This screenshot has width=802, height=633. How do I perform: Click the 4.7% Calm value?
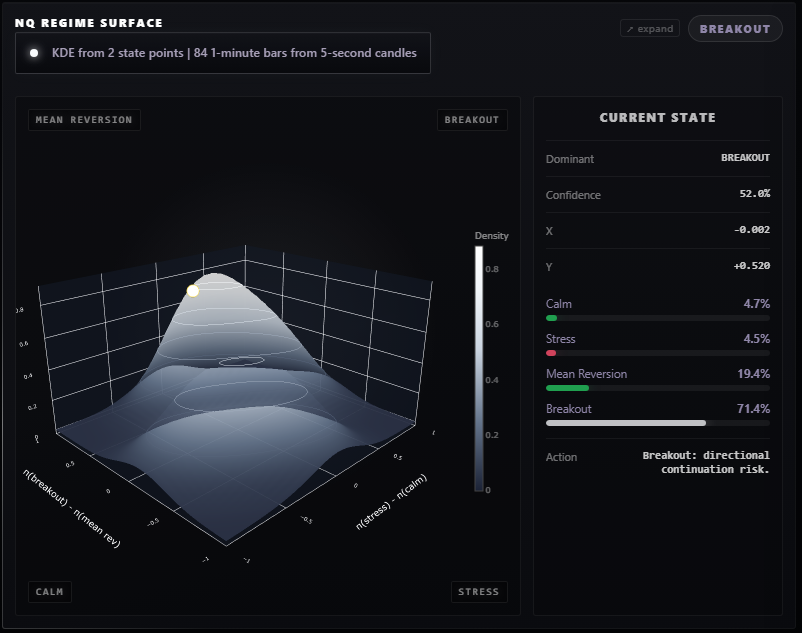point(756,304)
